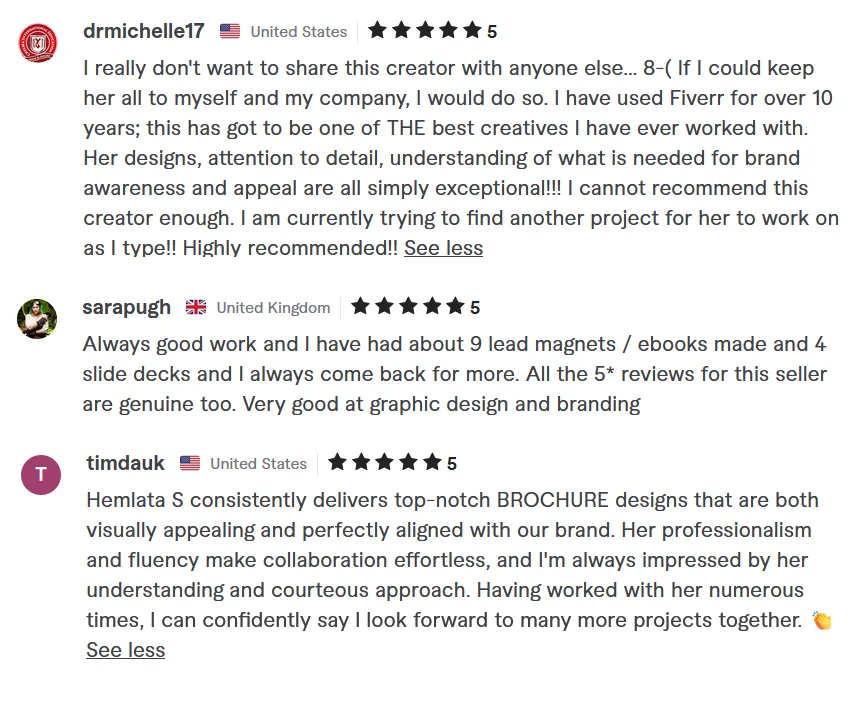Click the clapping hands emoji in timdauk's review

822,621
